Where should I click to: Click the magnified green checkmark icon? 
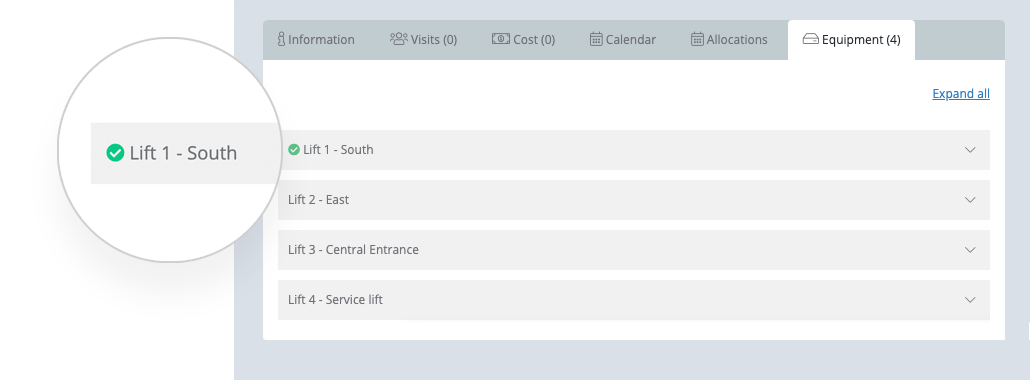click(115, 153)
